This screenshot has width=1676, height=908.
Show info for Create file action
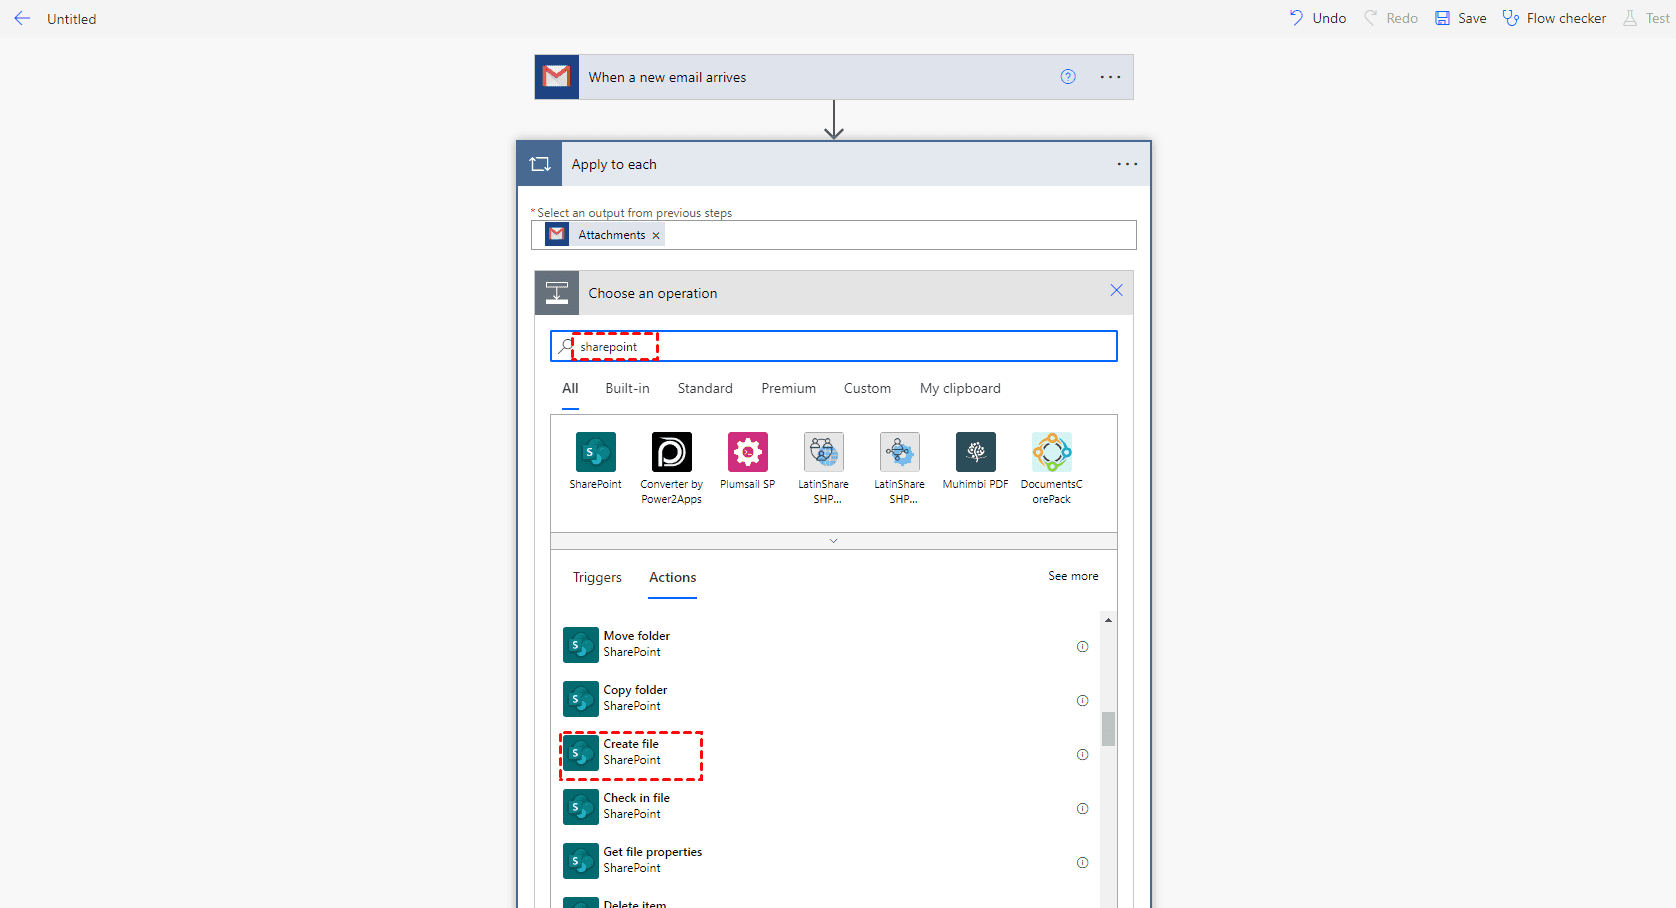click(x=1082, y=755)
